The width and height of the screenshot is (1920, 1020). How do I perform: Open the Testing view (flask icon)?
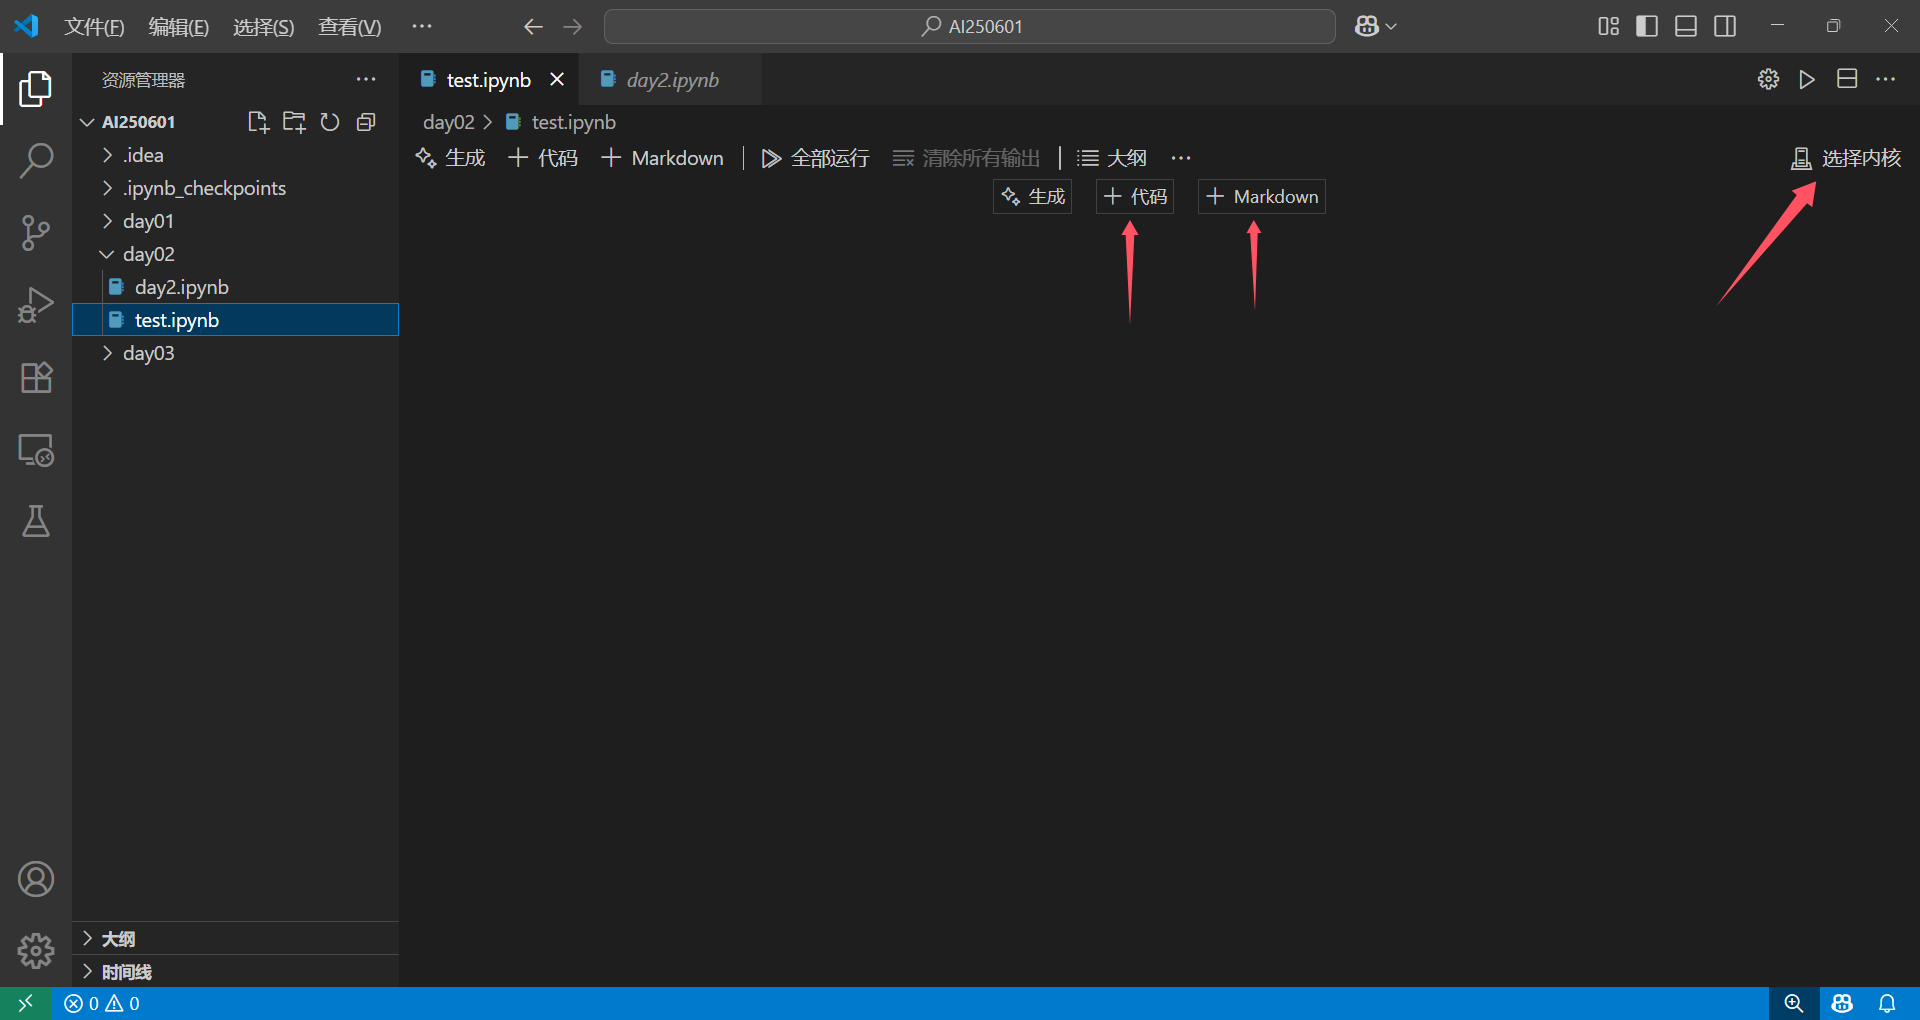36,521
